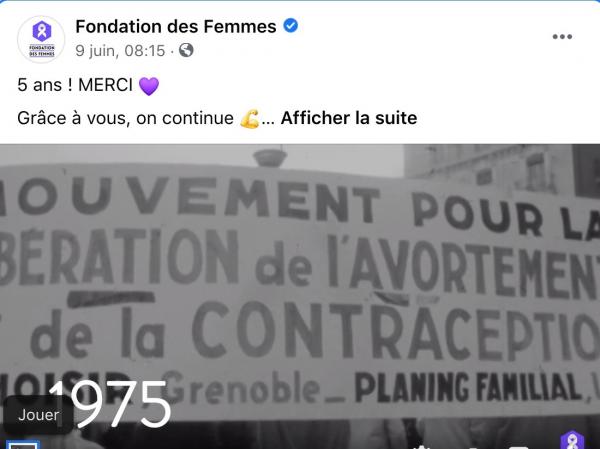Click the flexed biceps emoji
Image resolution: width=600 pixels, height=449 pixels.
click(249, 119)
